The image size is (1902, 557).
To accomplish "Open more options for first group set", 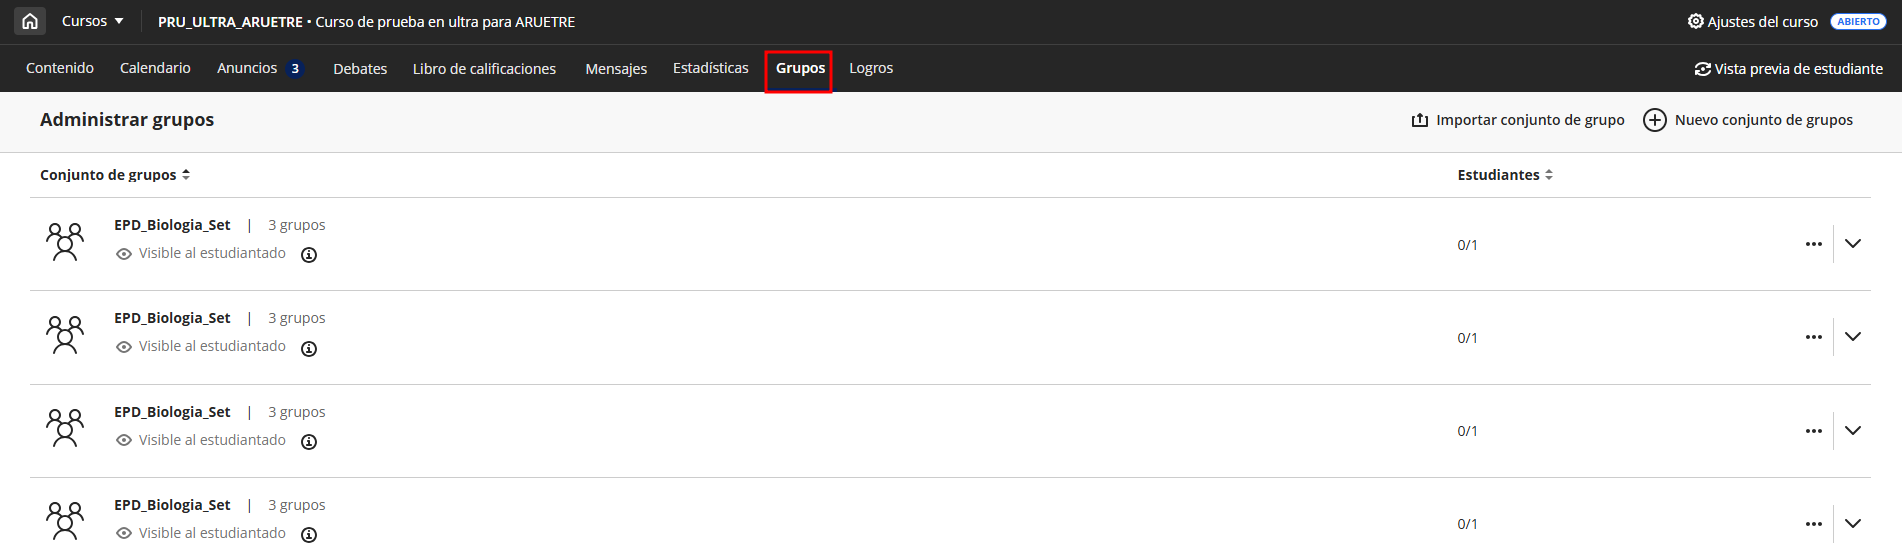I will pos(1814,244).
